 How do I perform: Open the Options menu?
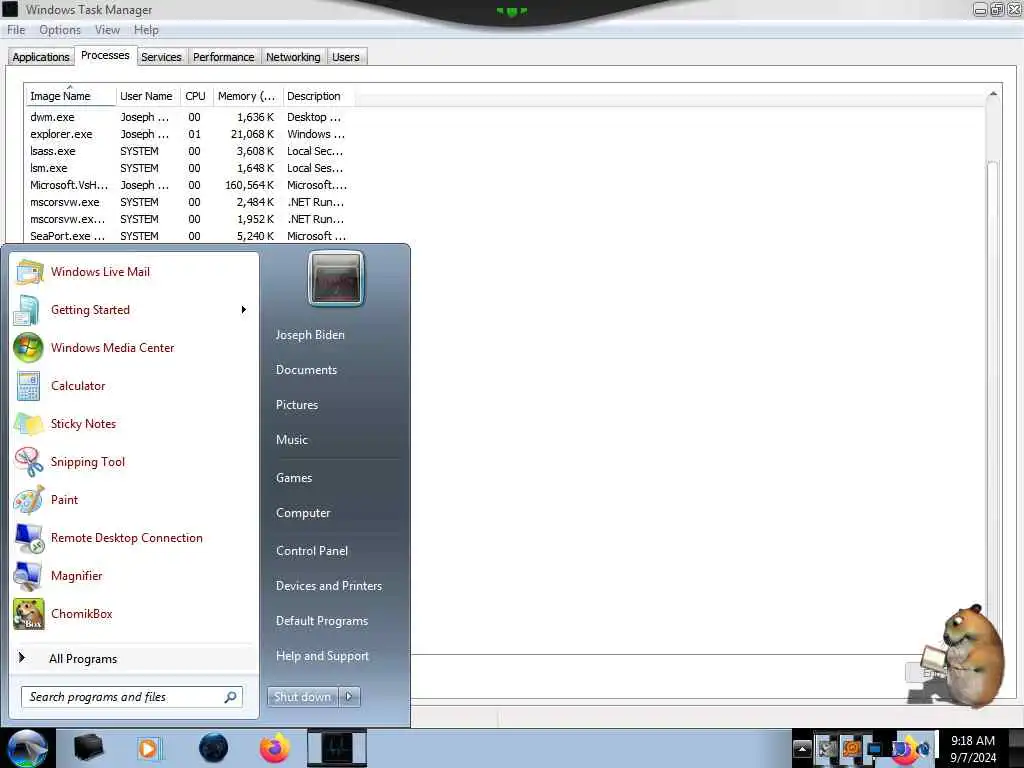59,30
